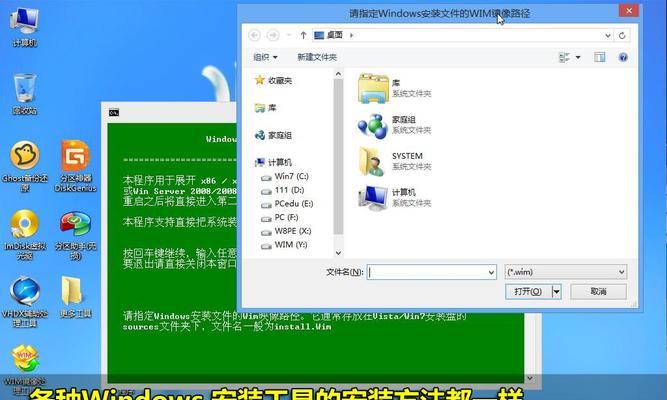Open the Recycle Bin desktop icon

click(25, 94)
